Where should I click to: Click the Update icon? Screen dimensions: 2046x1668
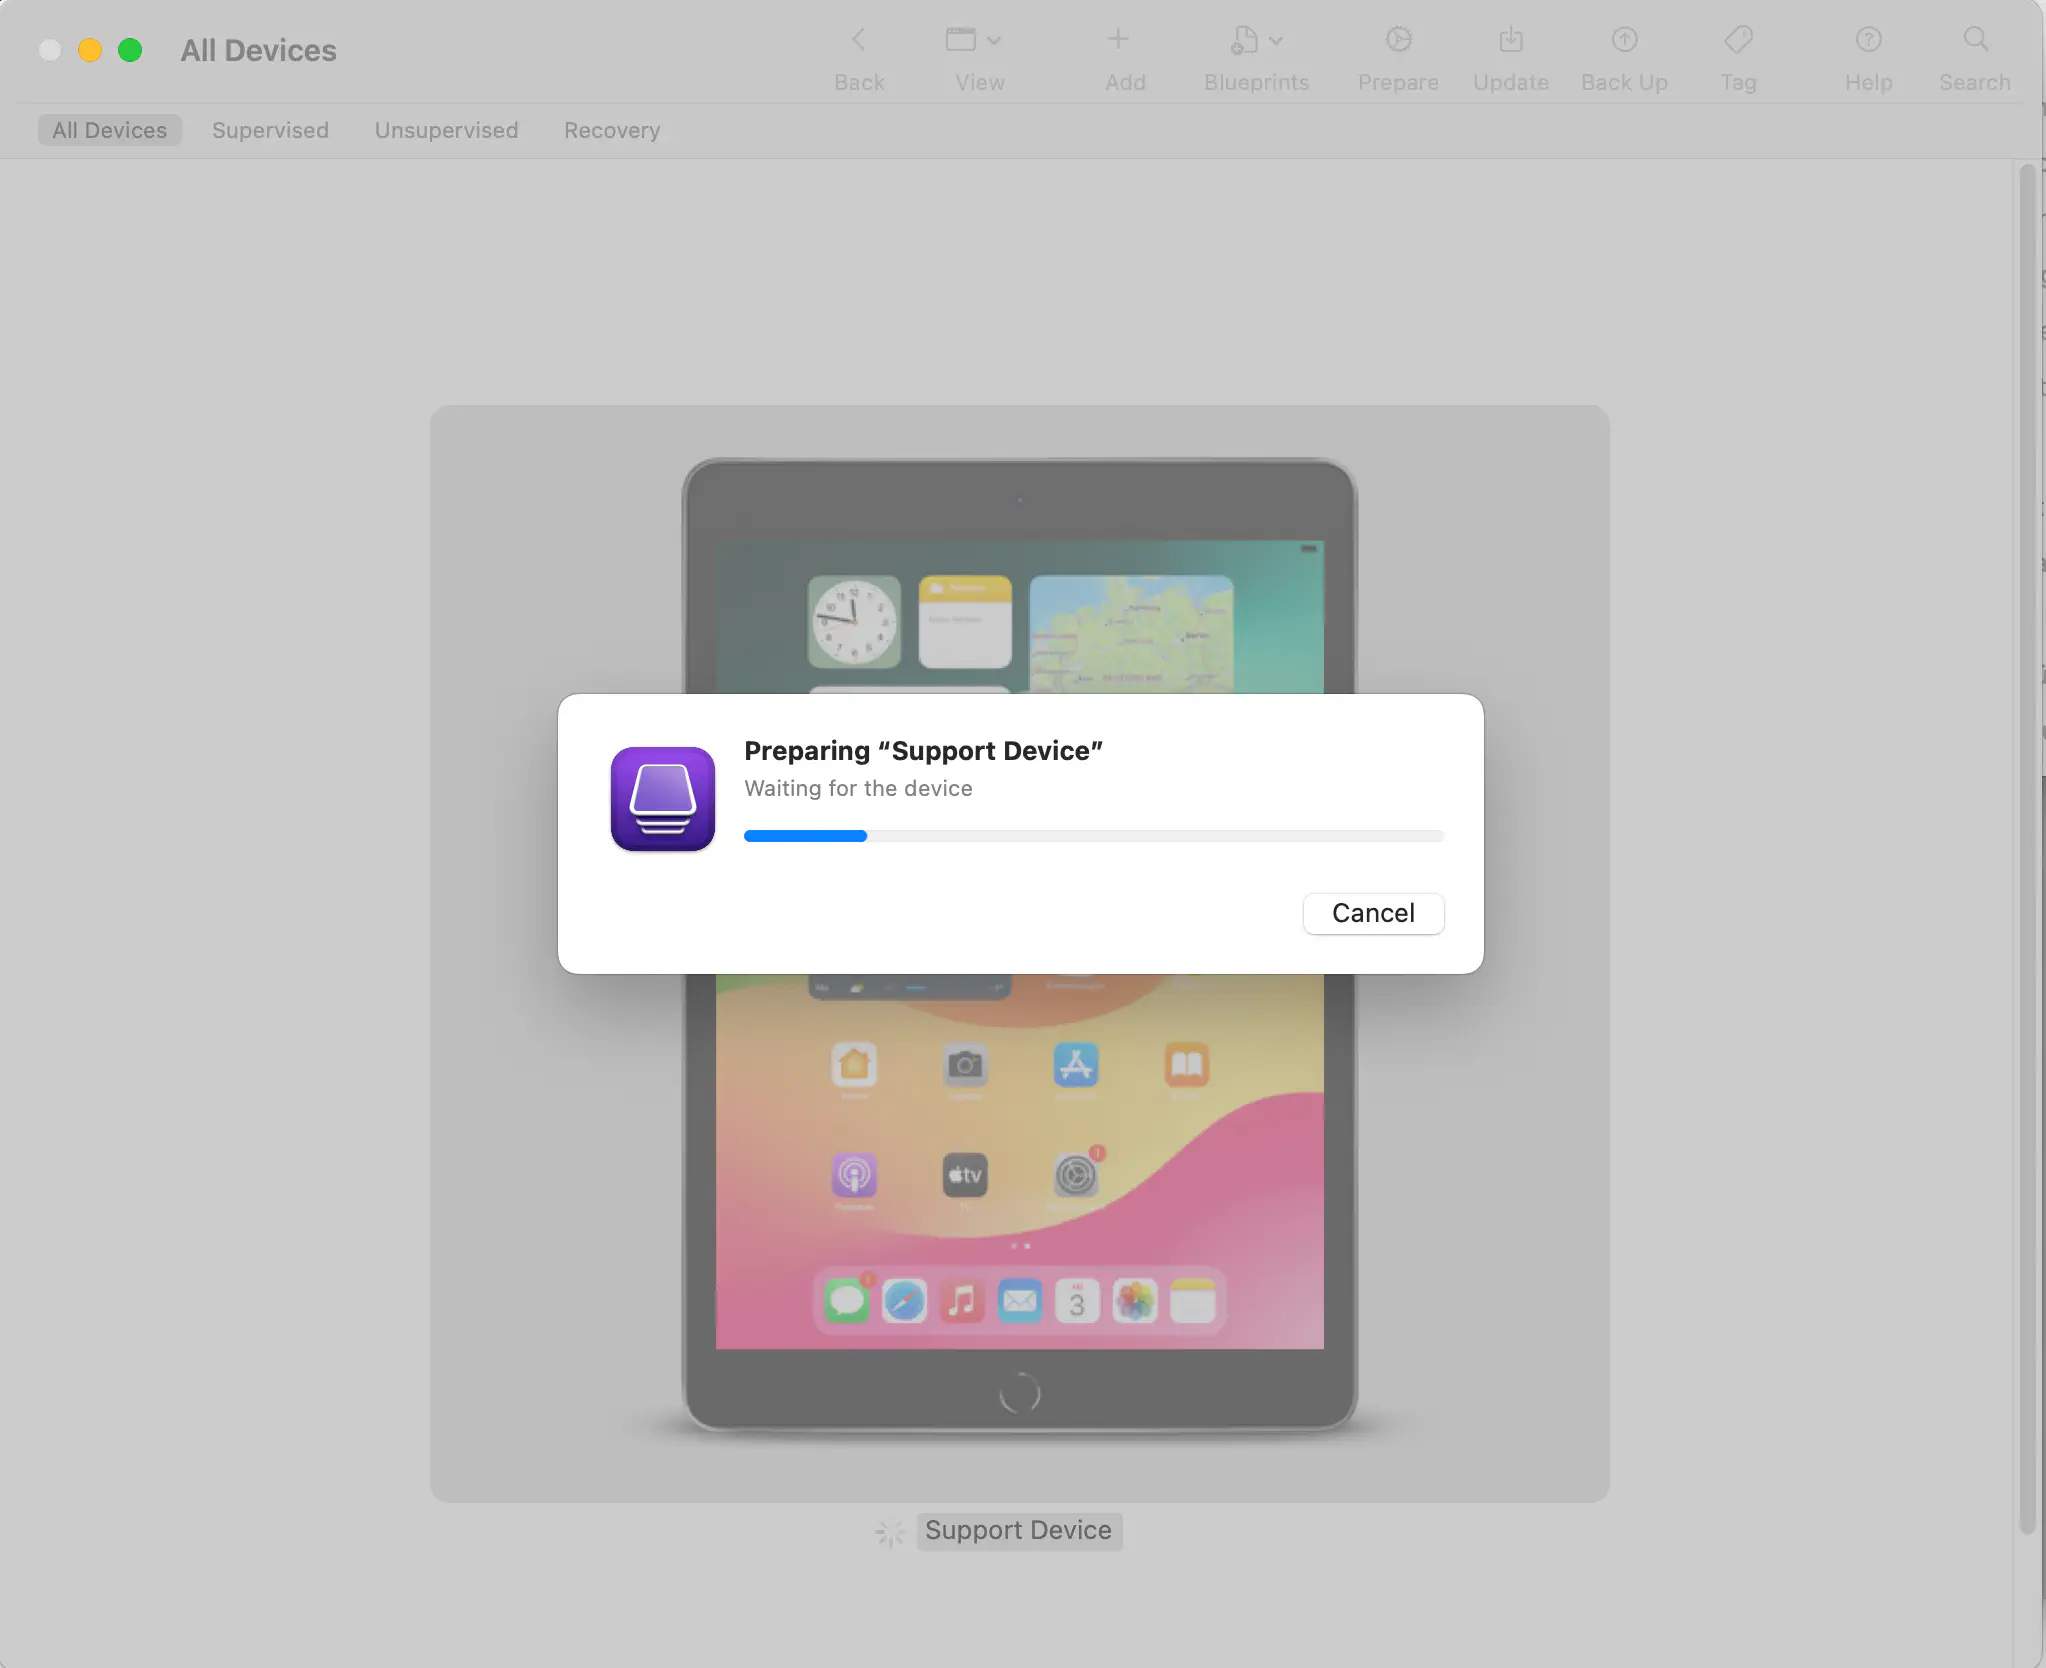1509,39
